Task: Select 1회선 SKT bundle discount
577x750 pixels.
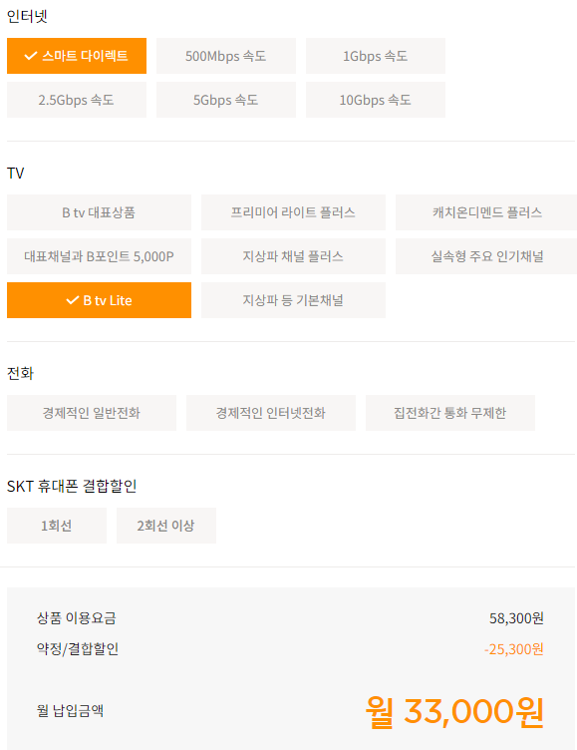Action: [56, 526]
